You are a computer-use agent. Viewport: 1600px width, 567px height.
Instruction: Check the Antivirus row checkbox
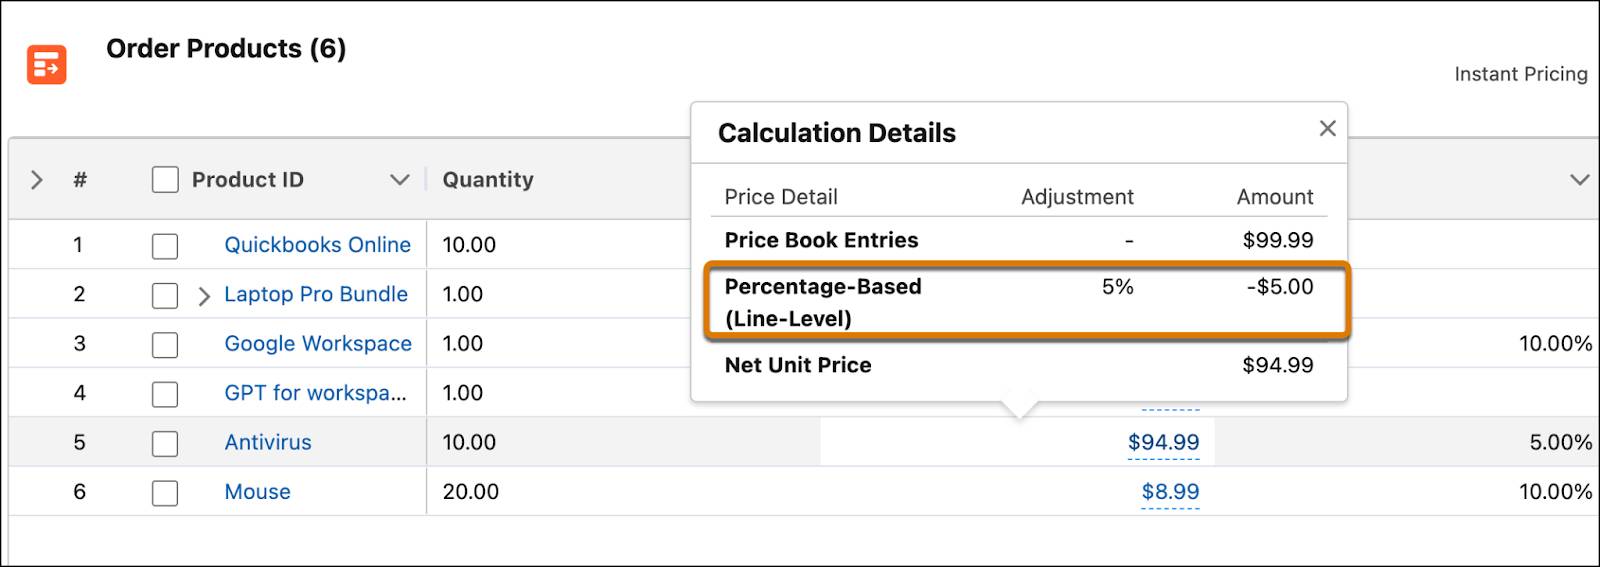click(165, 443)
